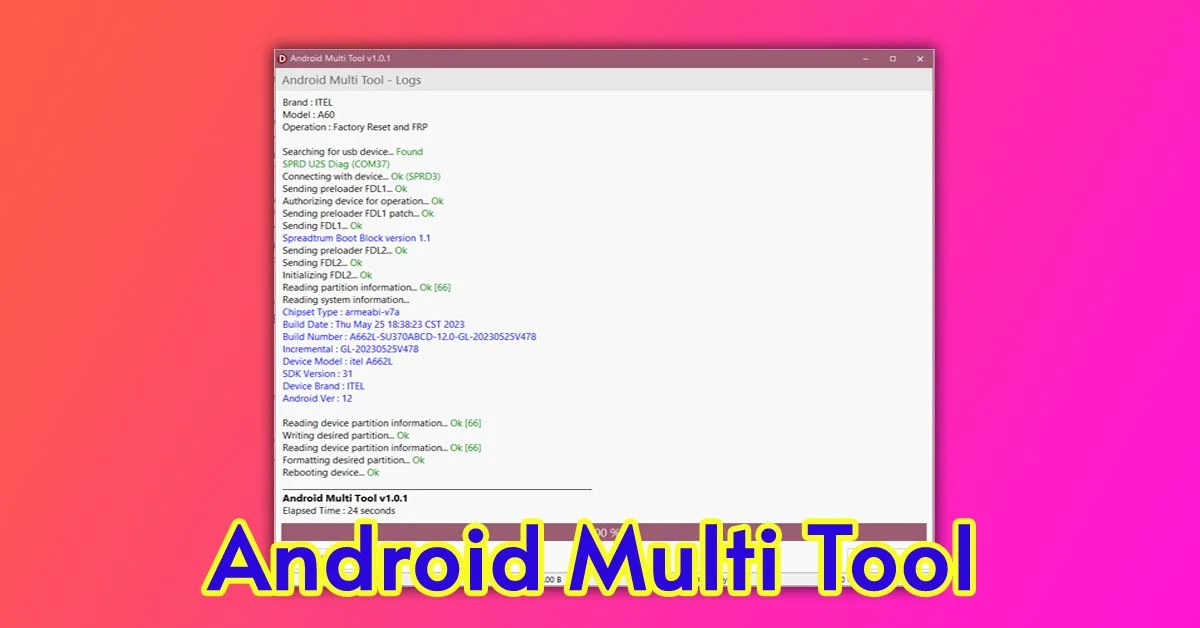Select 'Spreadtrum Boot Block version 1.1' line
The image size is (1200, 628).
click(357, 238)
